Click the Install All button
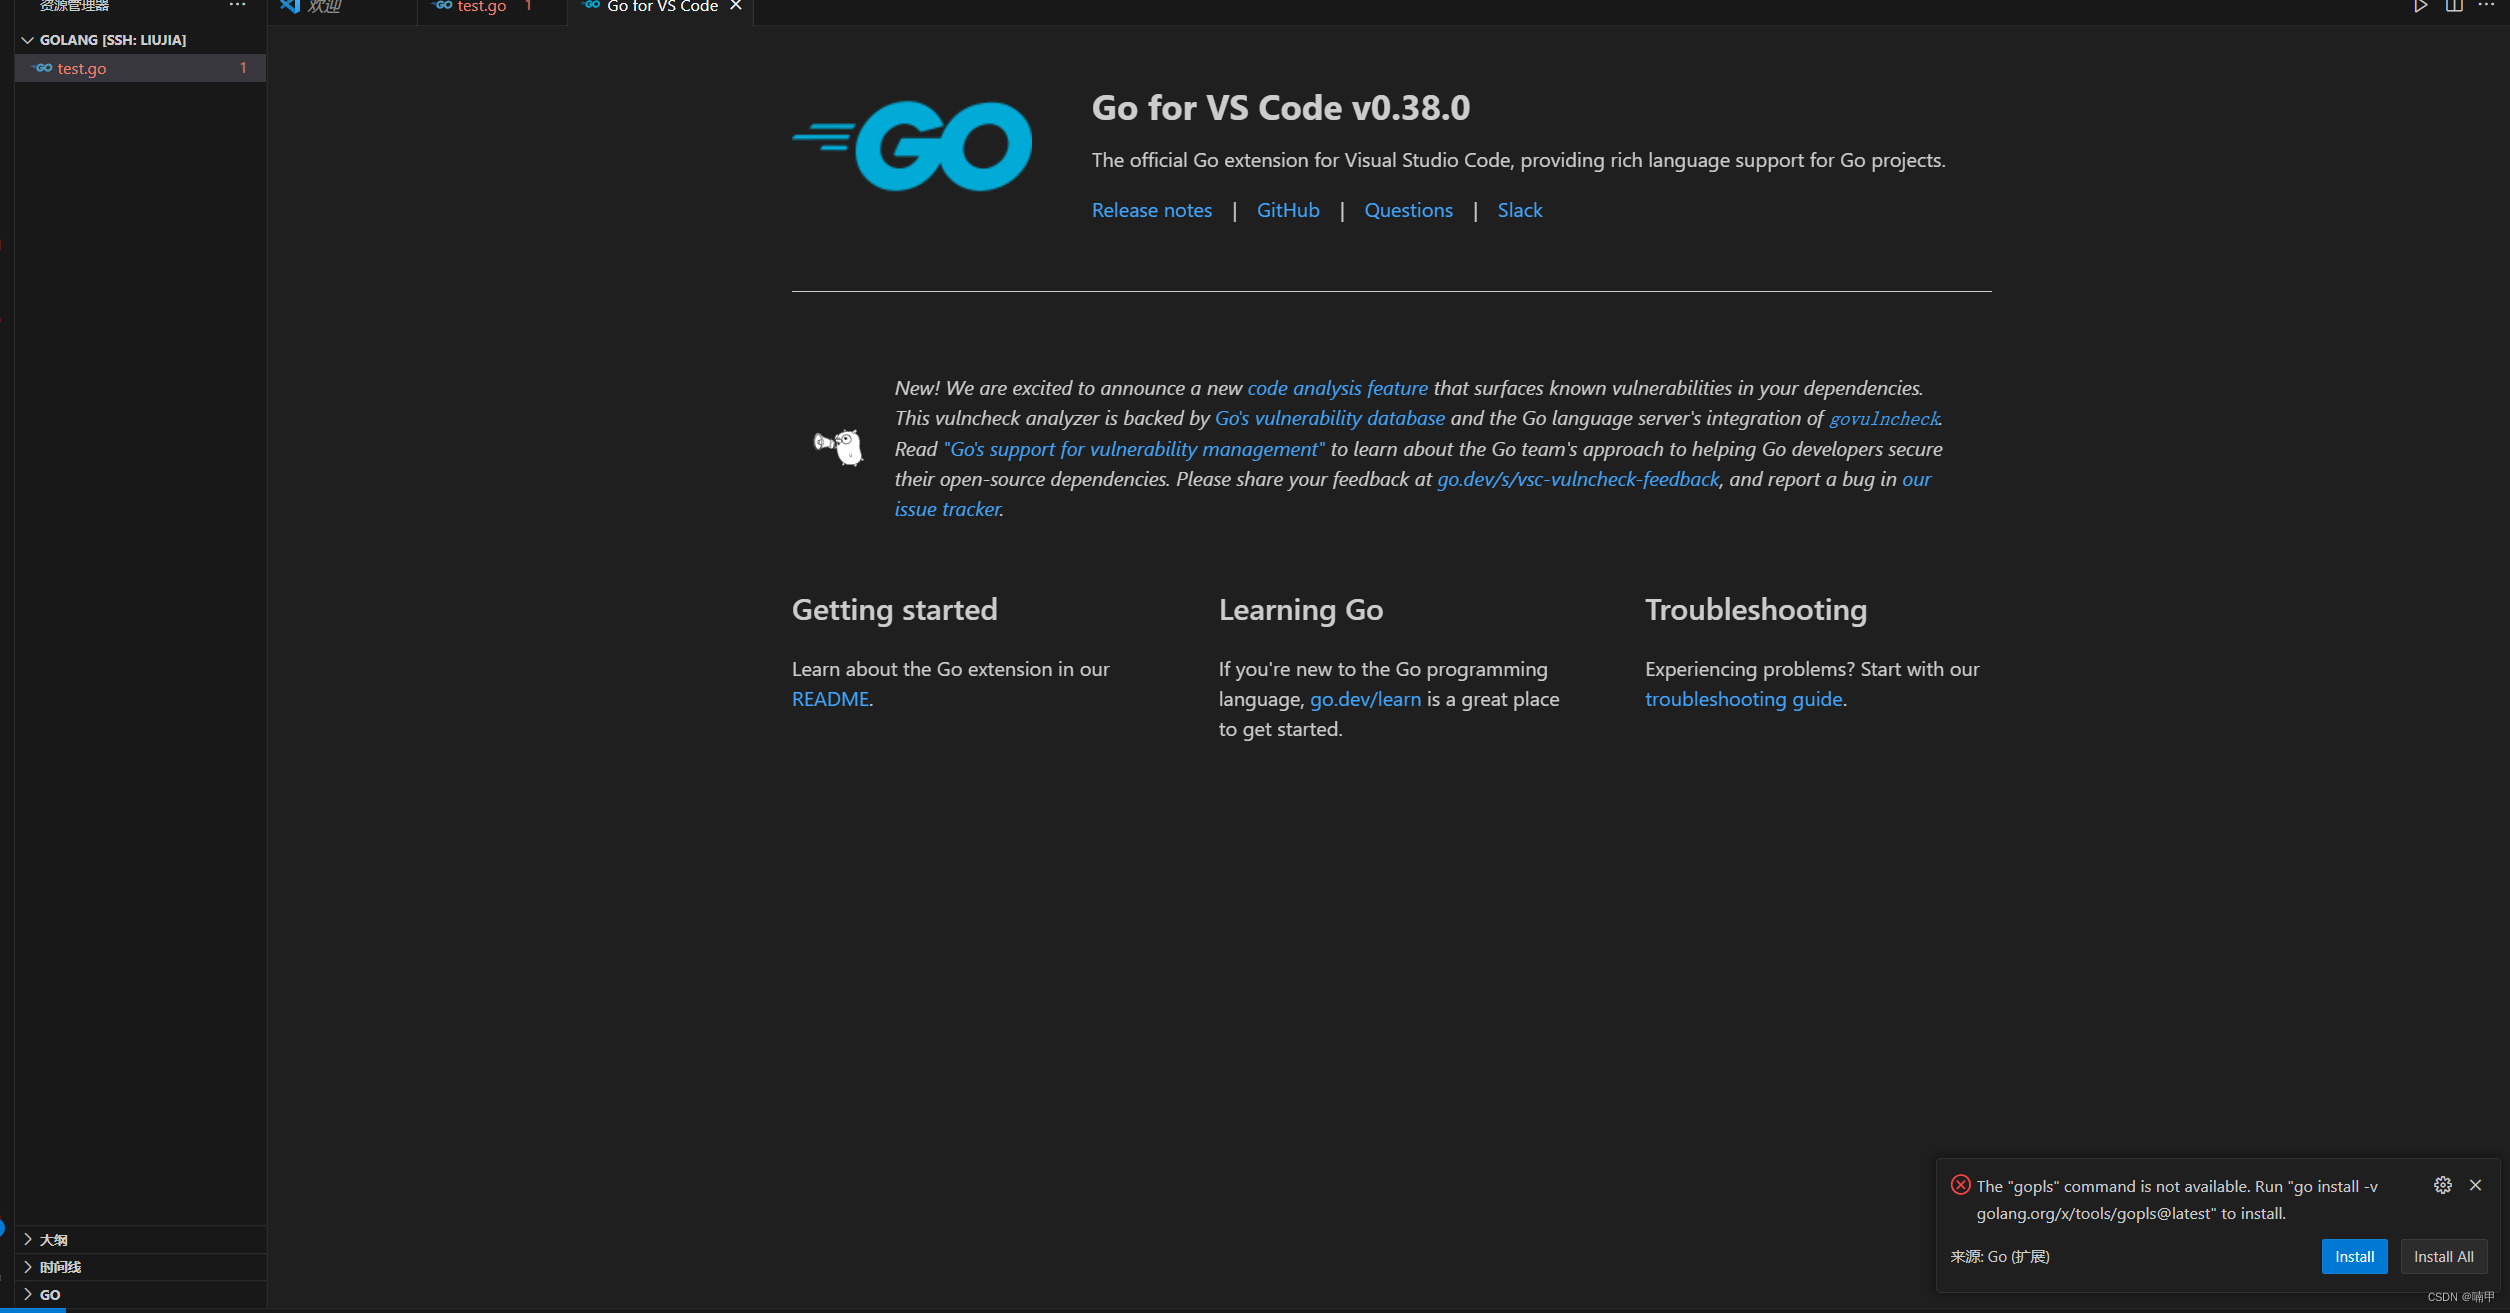Screen dimensions: 2510x1313 2443,1256
